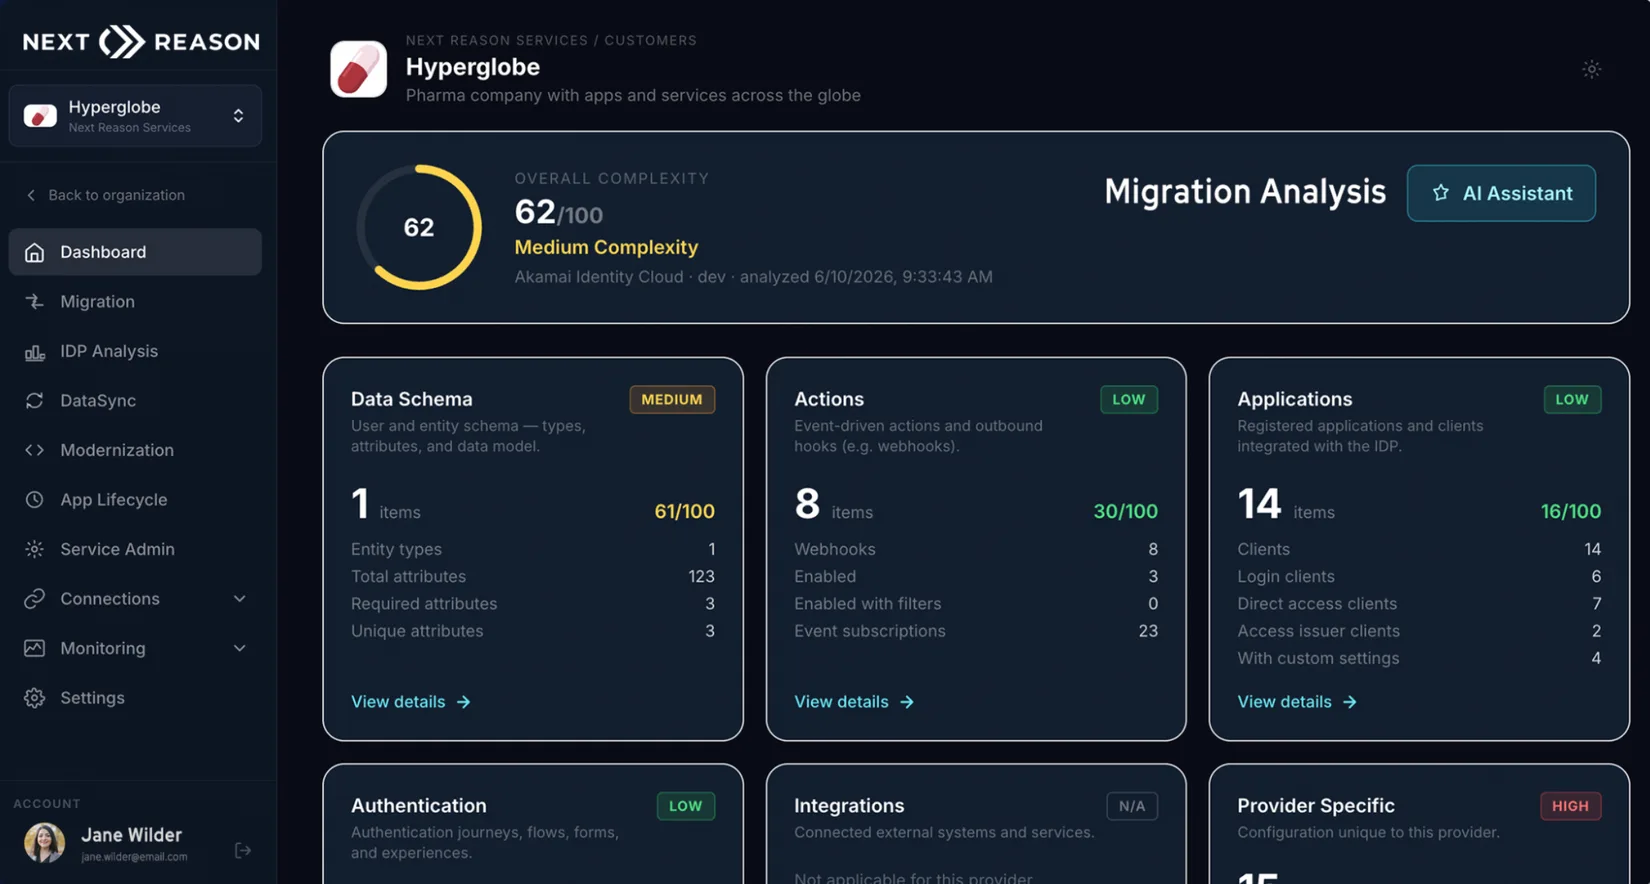This screenshot has height=884, width=1650.
Task: Toggle the light/dark theme sun icon
Action: (x=1591, y=69)
